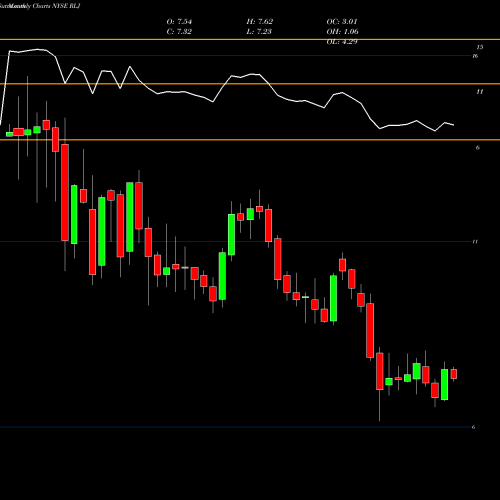The image size is (500, 500).
Task: Click the low value "L: 7.23"
Action: [259, 32]
